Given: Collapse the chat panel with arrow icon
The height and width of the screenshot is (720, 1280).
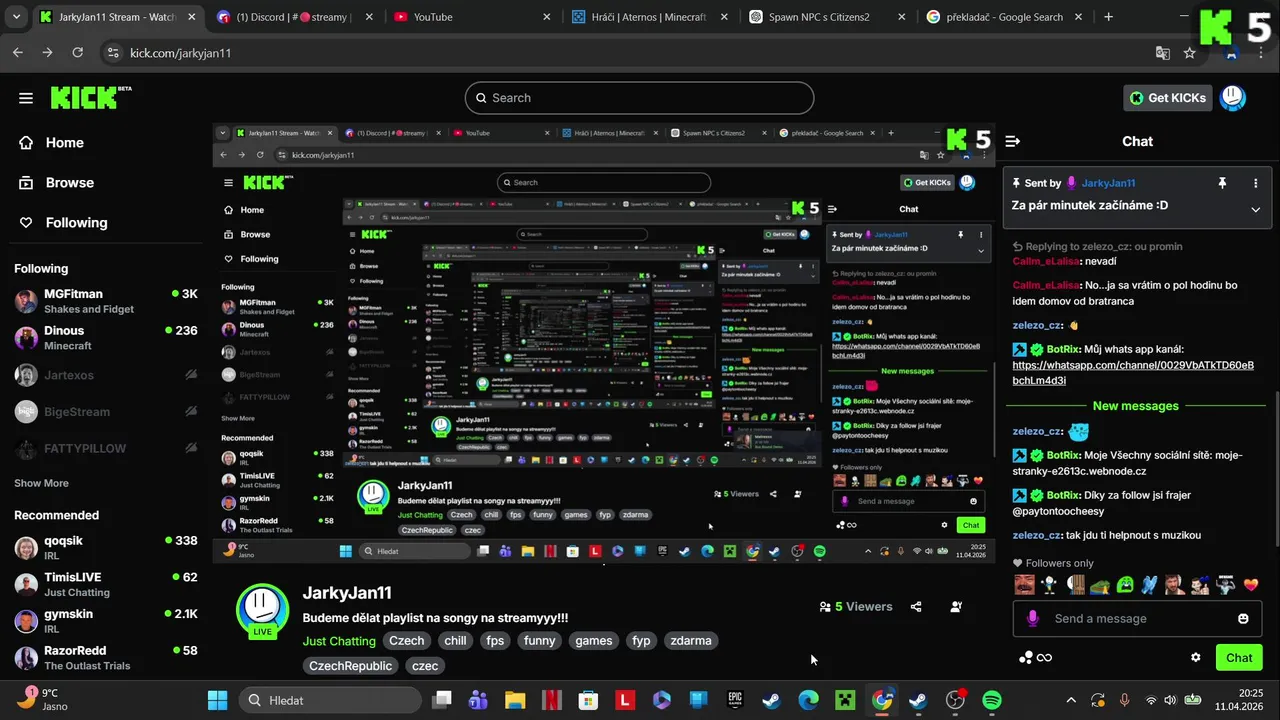Looking at the screenshot, I should pos(1012,142).
